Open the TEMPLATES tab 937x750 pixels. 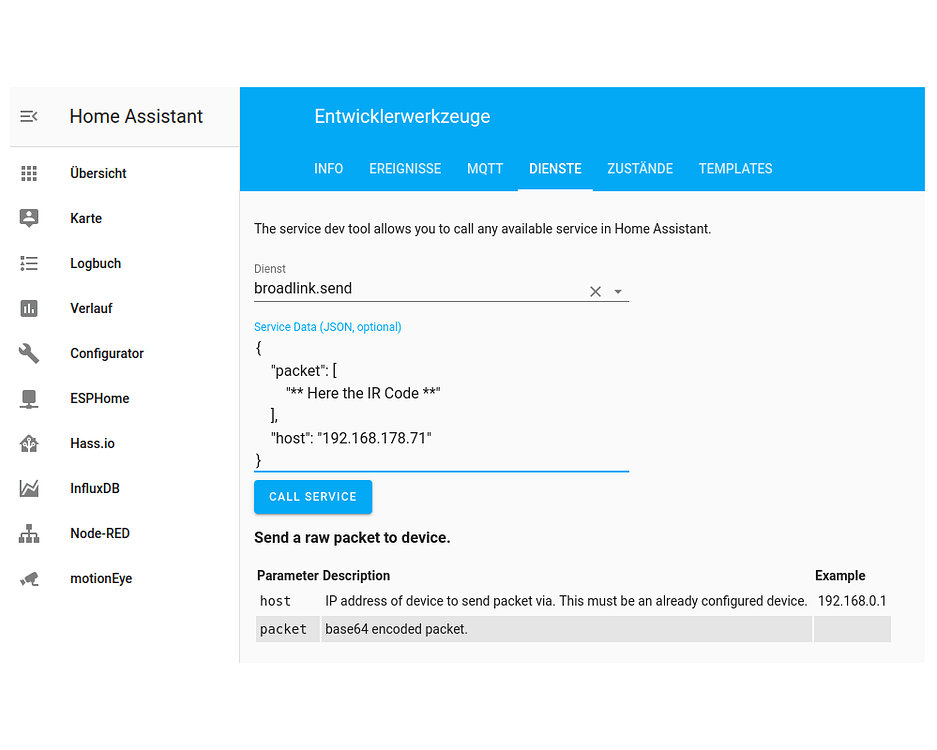[736, 169]
